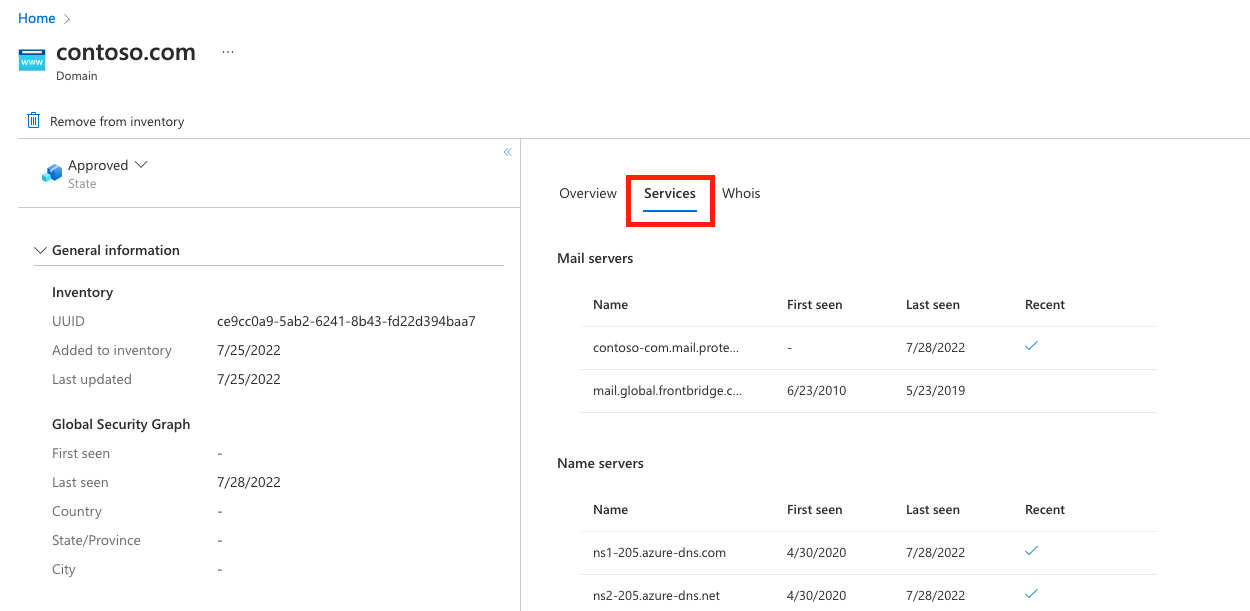Click the trash icon for Remove from inventory
1250x611 pixels.
(x=33, y=120)
